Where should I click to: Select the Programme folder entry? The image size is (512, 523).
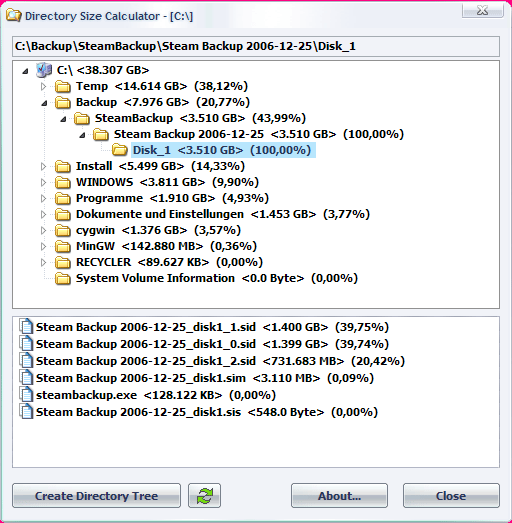tap(172, 198)
